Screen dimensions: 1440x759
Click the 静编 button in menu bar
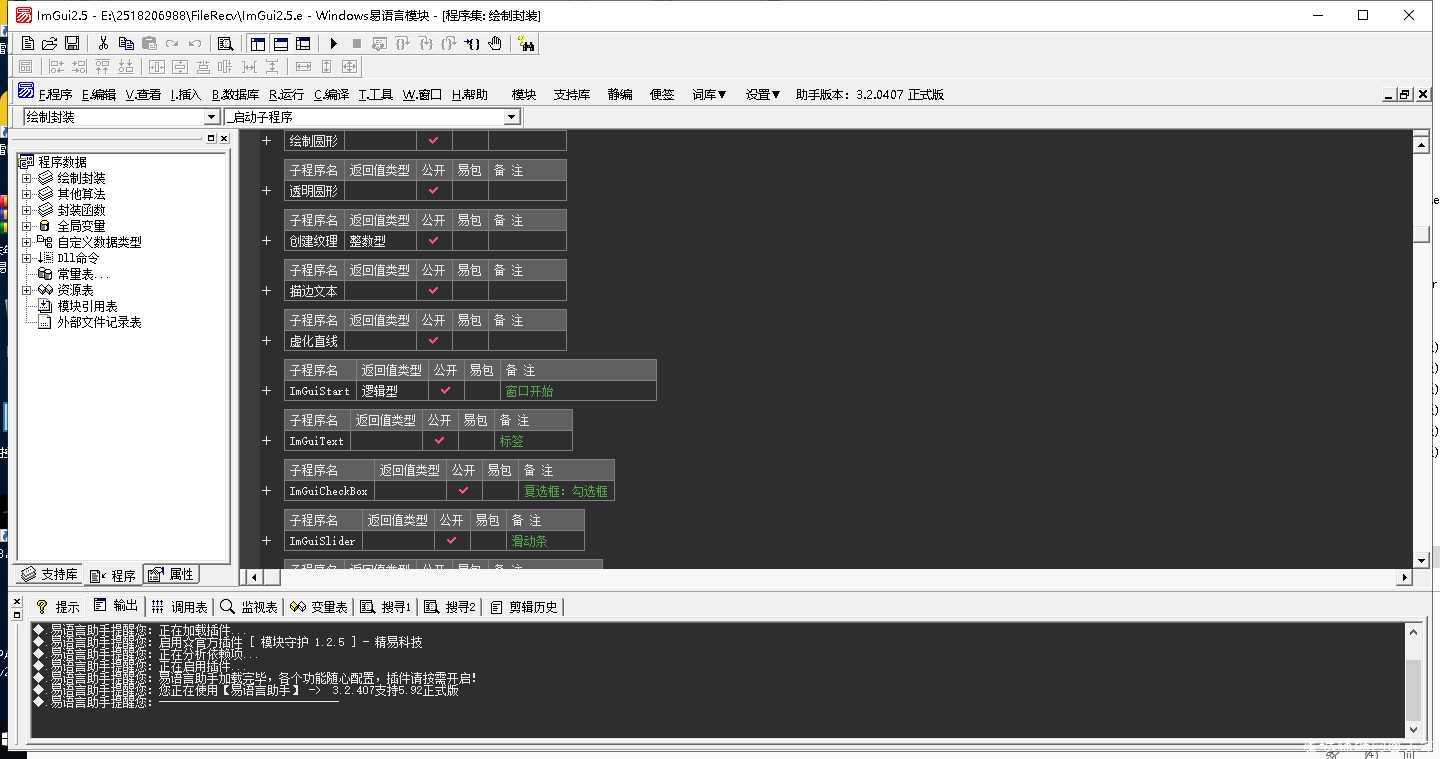pyautogui.click(x=620, y=95)
